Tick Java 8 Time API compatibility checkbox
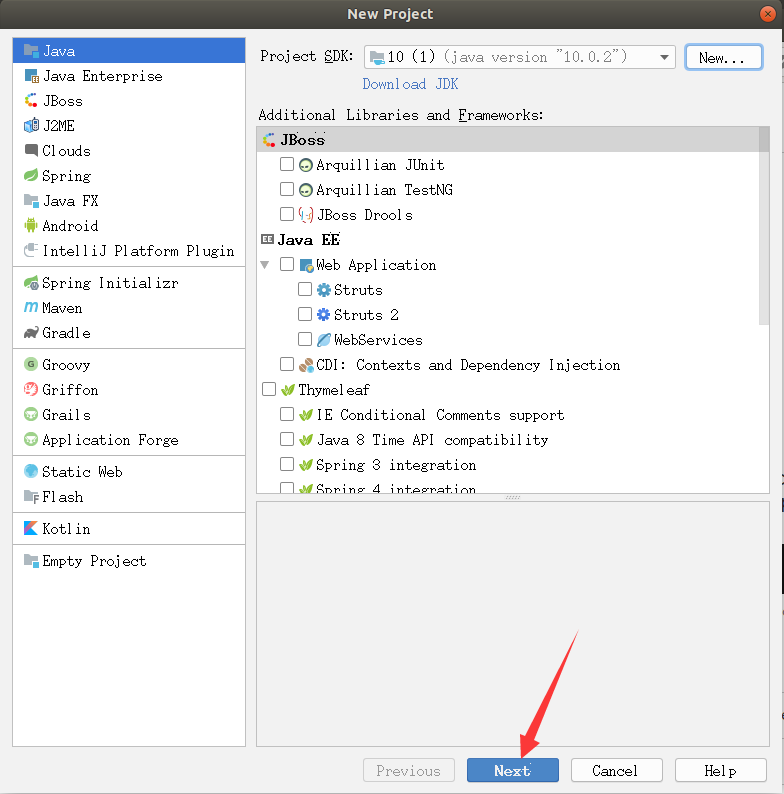This screenshot has height=794, width=784. (x=287, y=439)
